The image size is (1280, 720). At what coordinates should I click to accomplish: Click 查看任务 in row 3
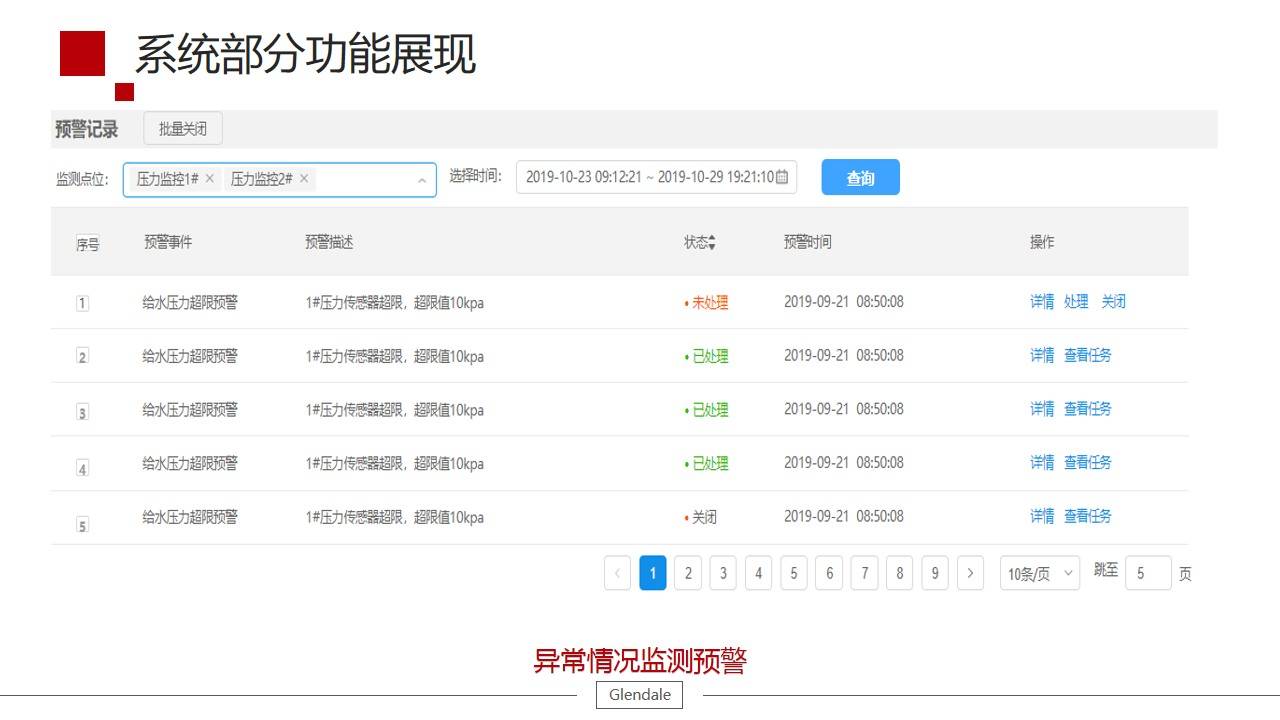point(1088,409)
